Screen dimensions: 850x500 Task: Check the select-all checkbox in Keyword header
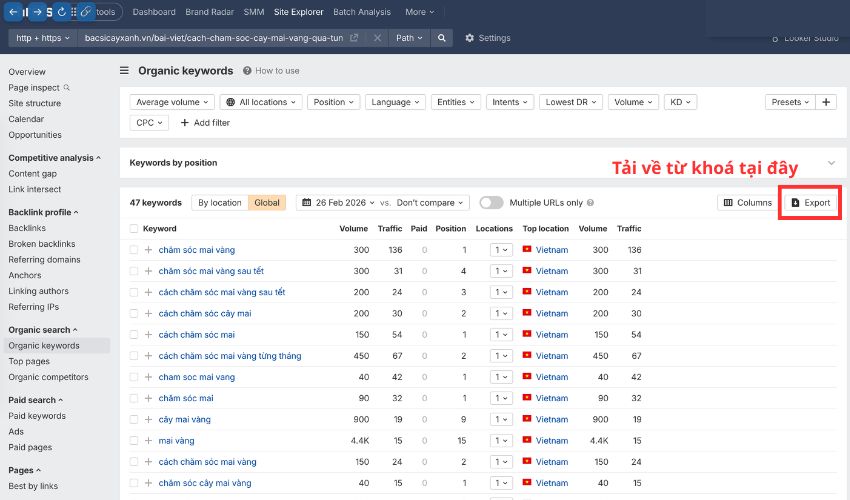coord(134,229)
